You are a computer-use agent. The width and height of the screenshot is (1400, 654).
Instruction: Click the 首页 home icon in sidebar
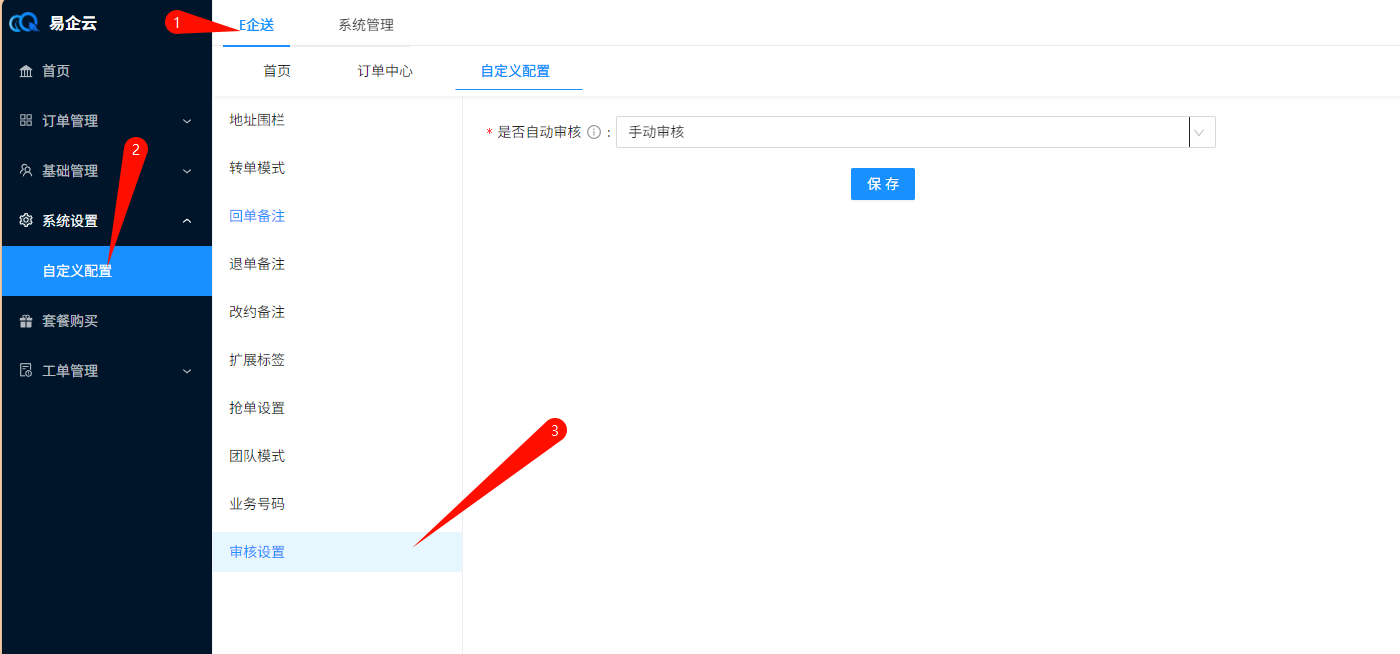(x=26, y=71)
